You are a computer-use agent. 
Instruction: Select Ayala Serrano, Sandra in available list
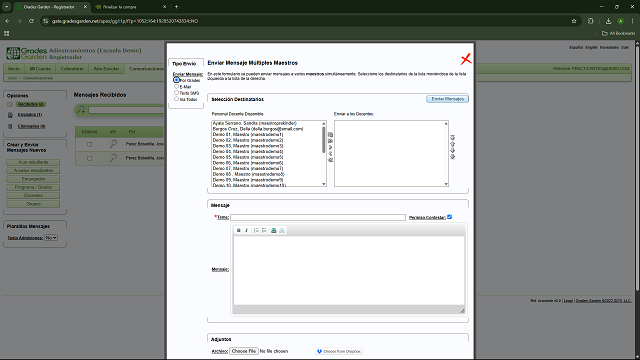pos(255,123)
